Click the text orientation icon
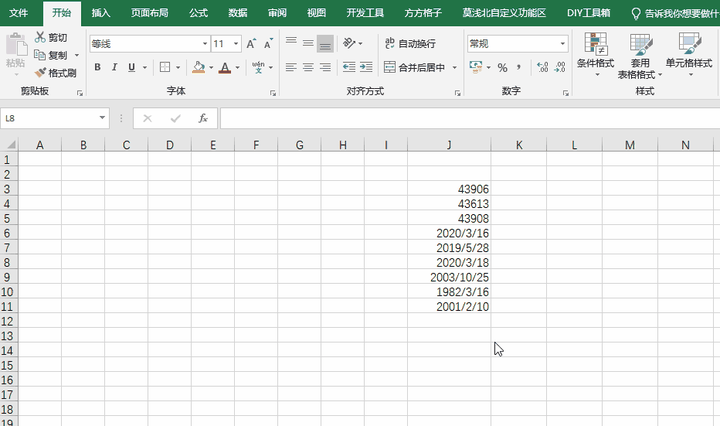The width and height of the screenshot is (720, 426). coord(349,43)
